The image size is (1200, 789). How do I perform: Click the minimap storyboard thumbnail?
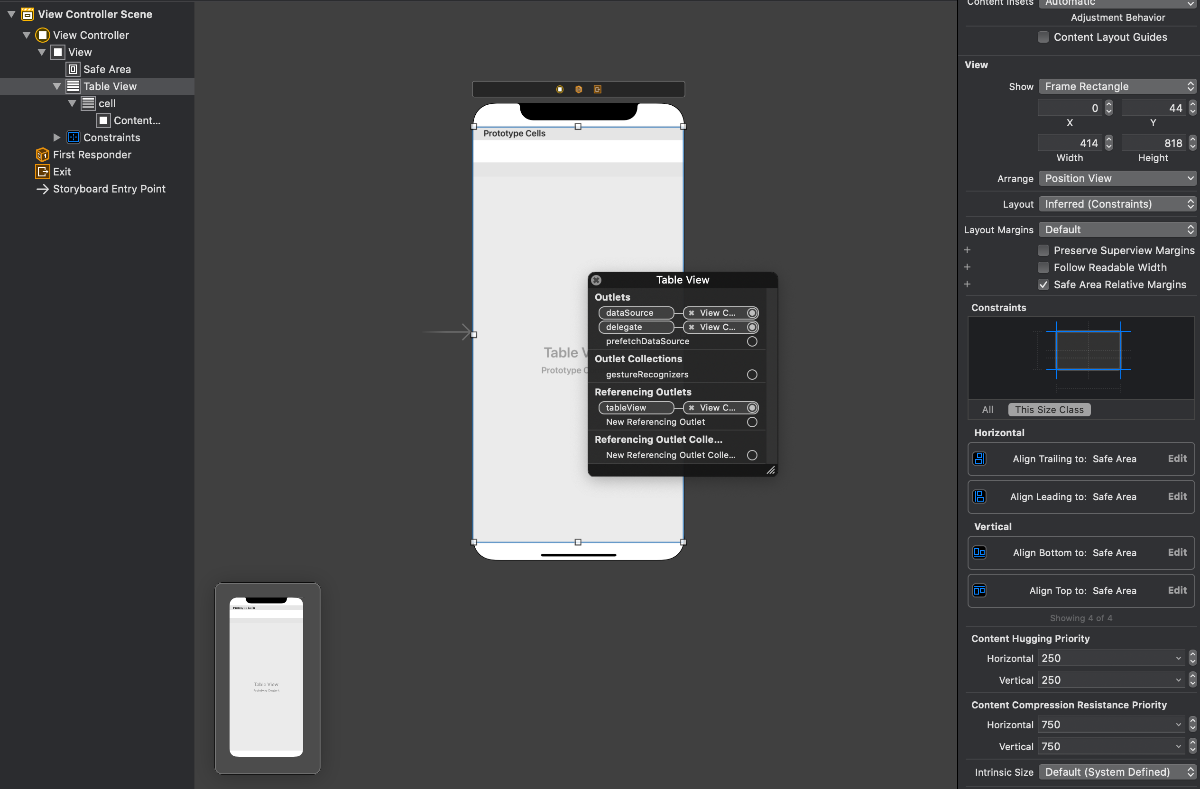point(268,678)
